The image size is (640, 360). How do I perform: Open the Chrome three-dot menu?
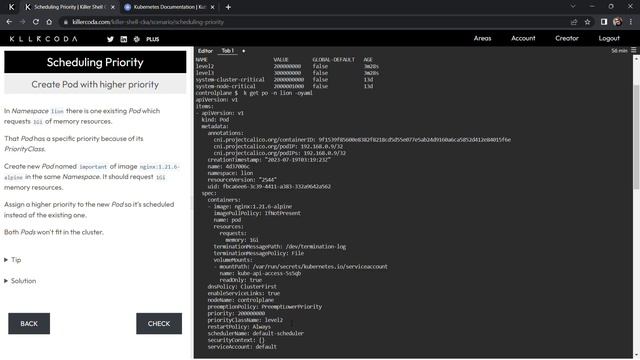(x=631, y=22)
